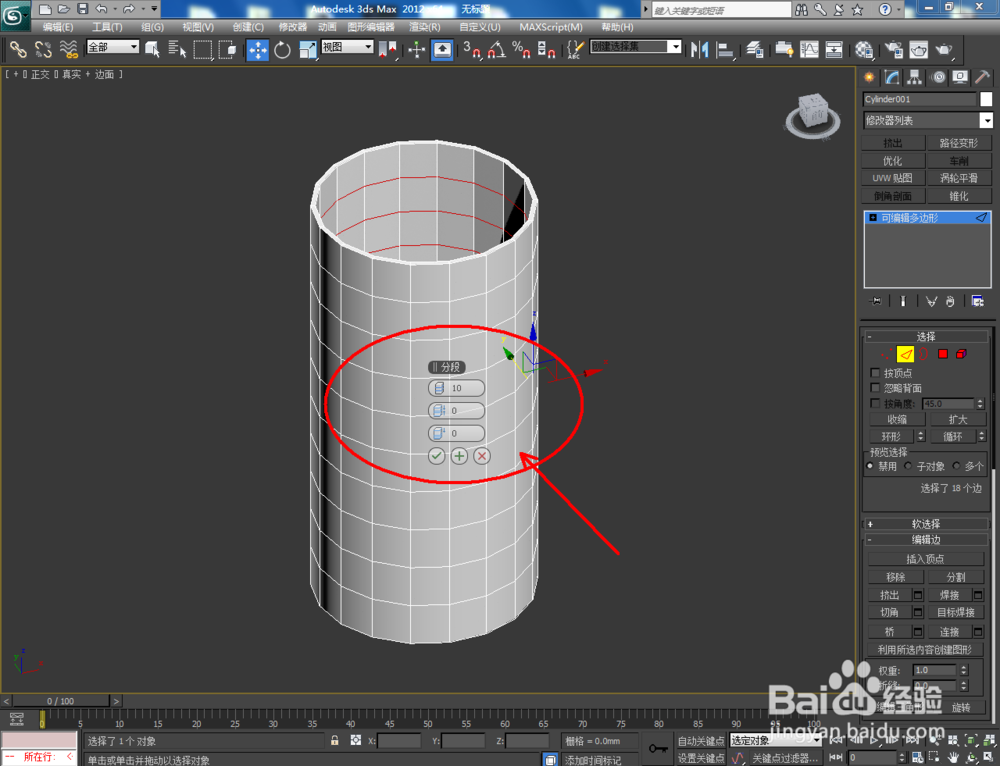Click caddy Apply and Continue plus

click(459, 456)
